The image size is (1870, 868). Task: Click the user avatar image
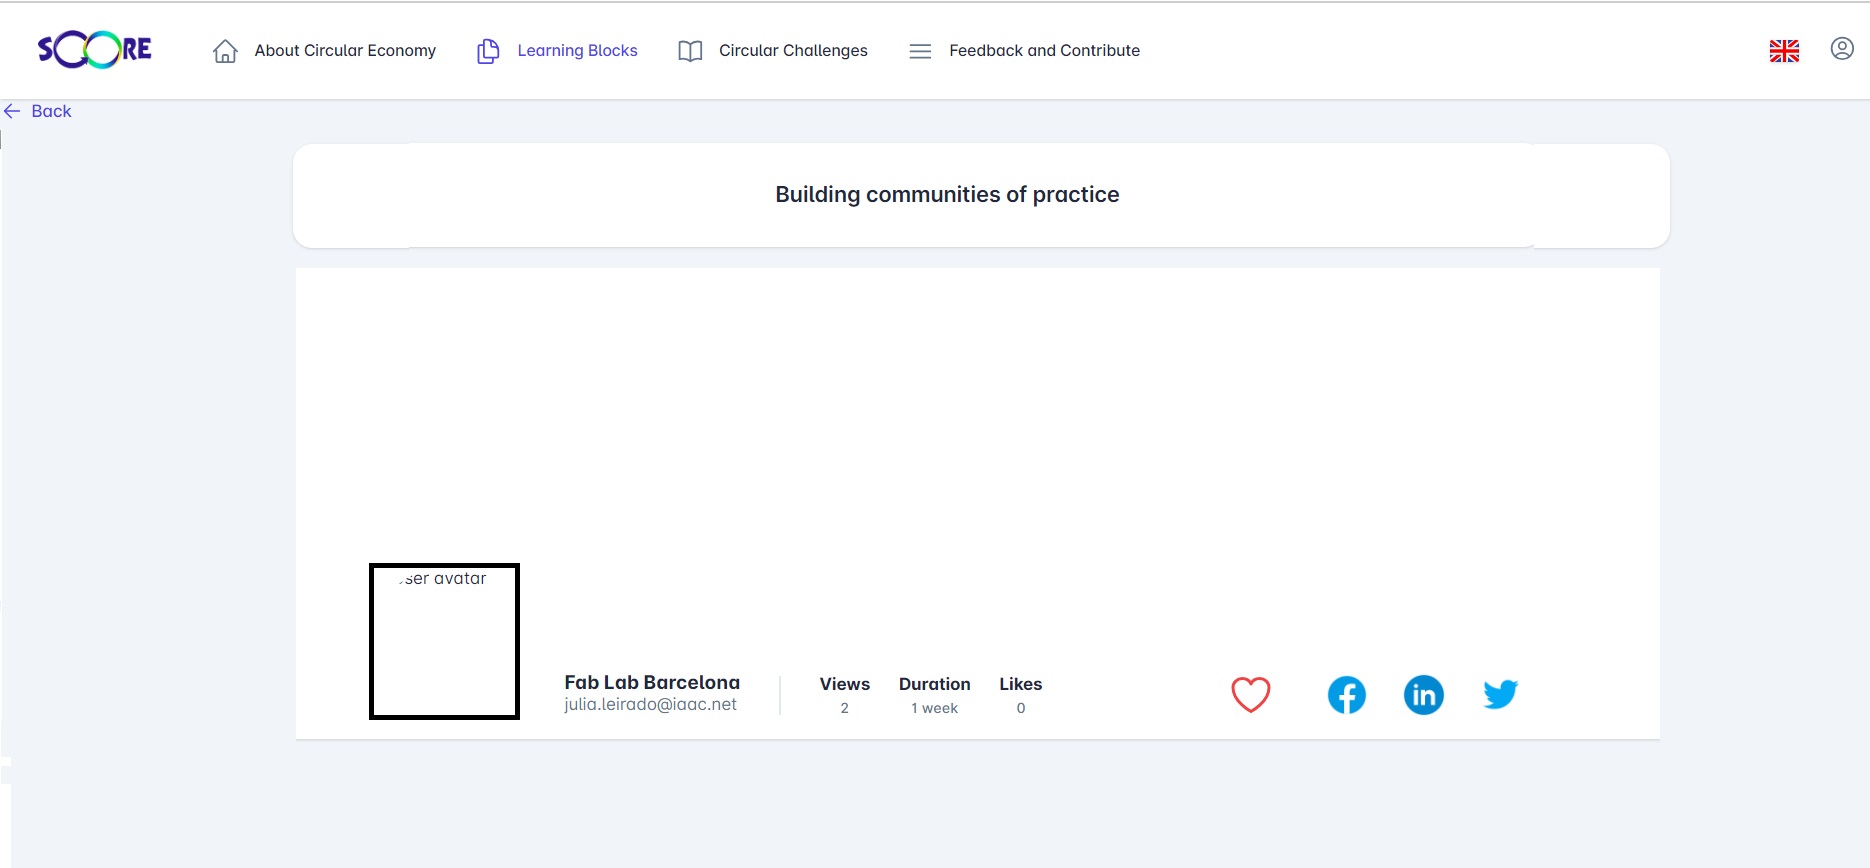tap(444, 641)
